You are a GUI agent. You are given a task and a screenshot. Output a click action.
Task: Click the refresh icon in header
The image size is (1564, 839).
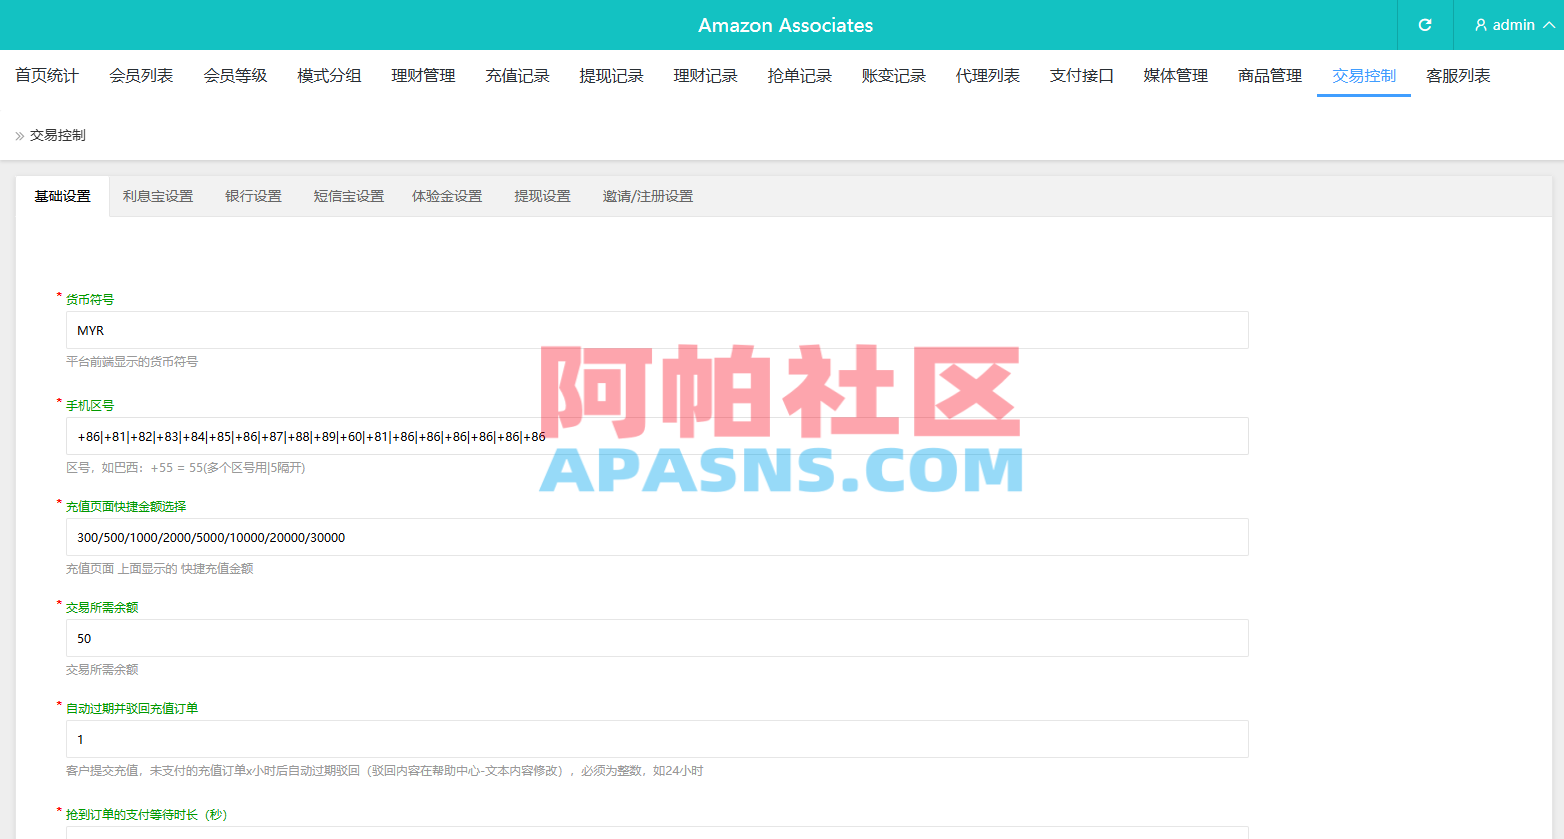coord(1425,25)
